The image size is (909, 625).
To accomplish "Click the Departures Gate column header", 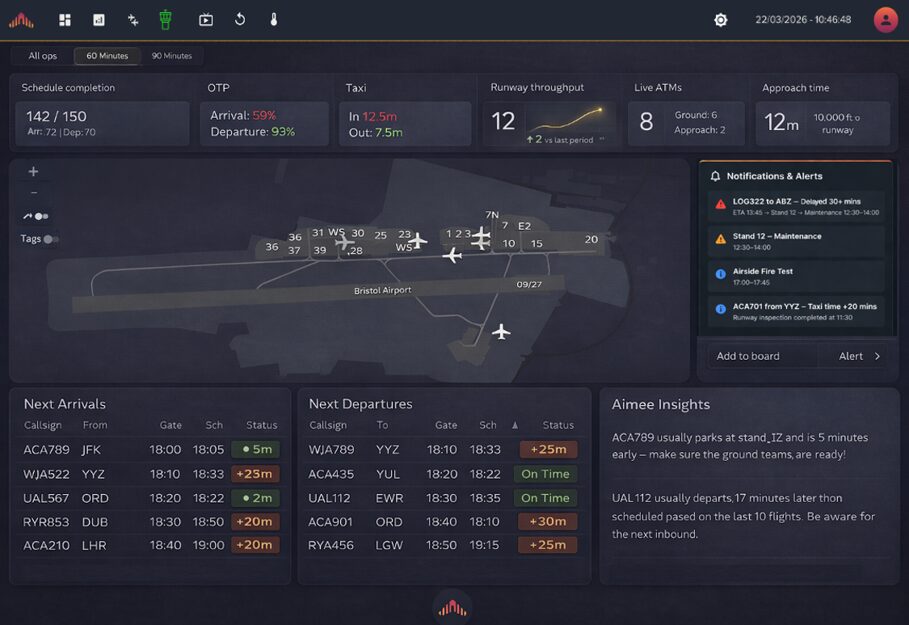I will tap(446, 425).
